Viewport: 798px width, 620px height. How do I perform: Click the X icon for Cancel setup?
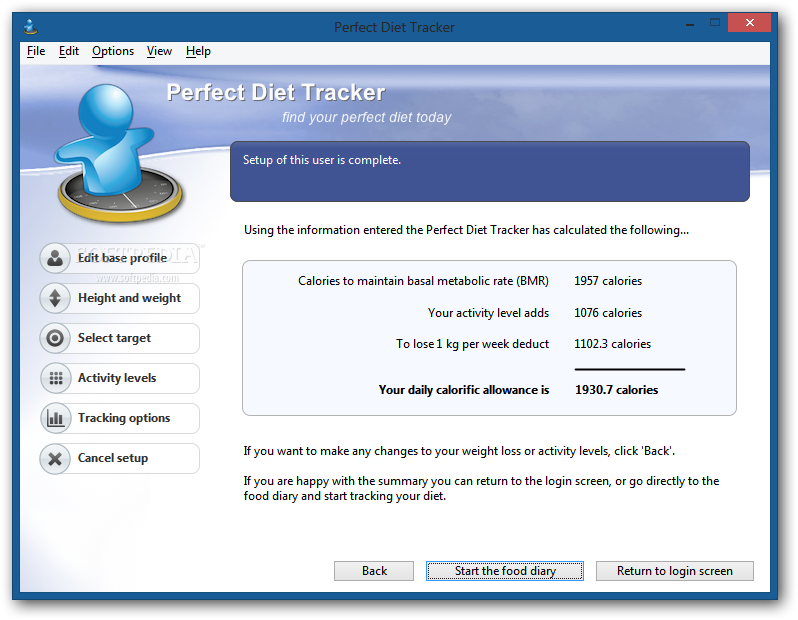[x=55, y=459]
